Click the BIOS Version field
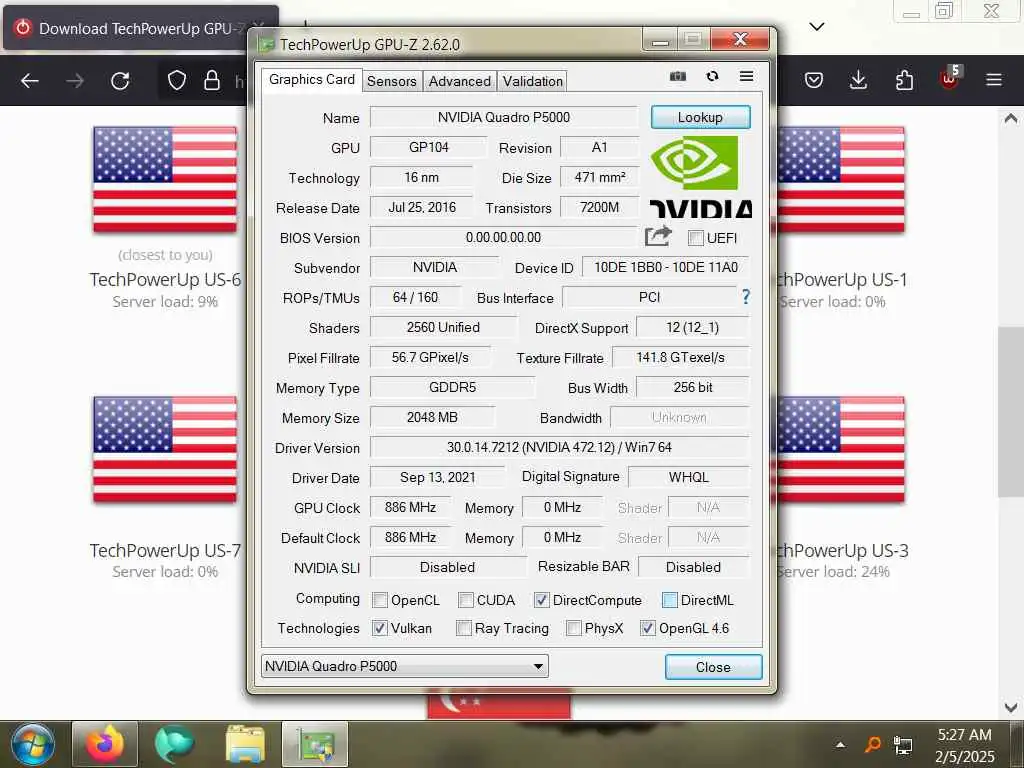Viewport: 1024px width, 768px height. [504, 237]
